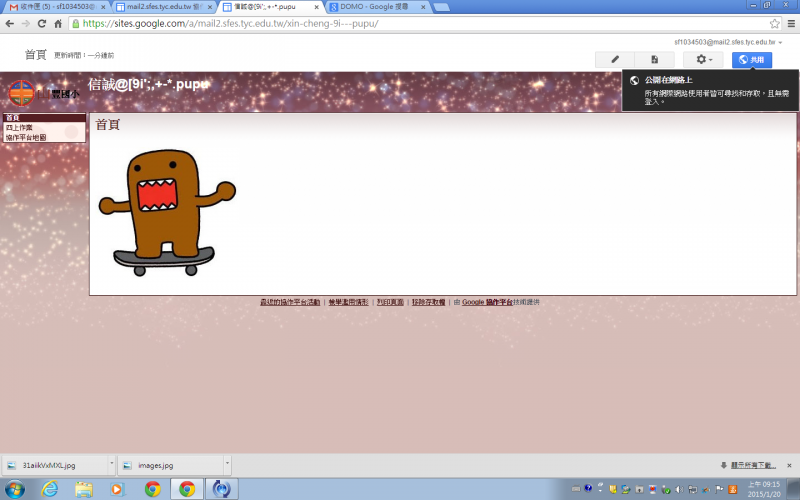Image resolution: width=800 pixels, height=500 pixels.
Task: Bookmark page with the star icon
Action: [774, 23]
